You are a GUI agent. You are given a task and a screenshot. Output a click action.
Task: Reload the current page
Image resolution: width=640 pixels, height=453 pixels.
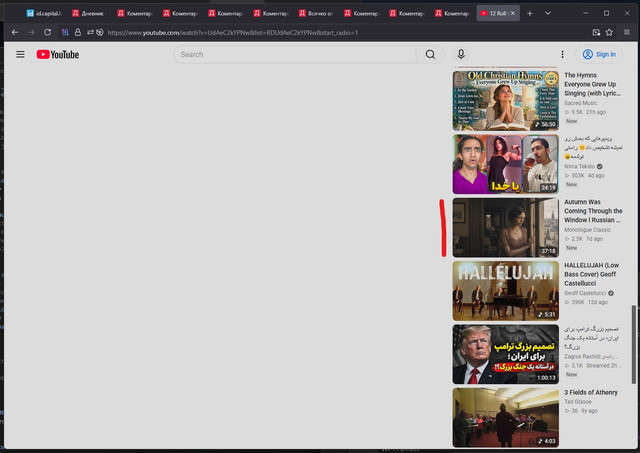coord(47,32)
